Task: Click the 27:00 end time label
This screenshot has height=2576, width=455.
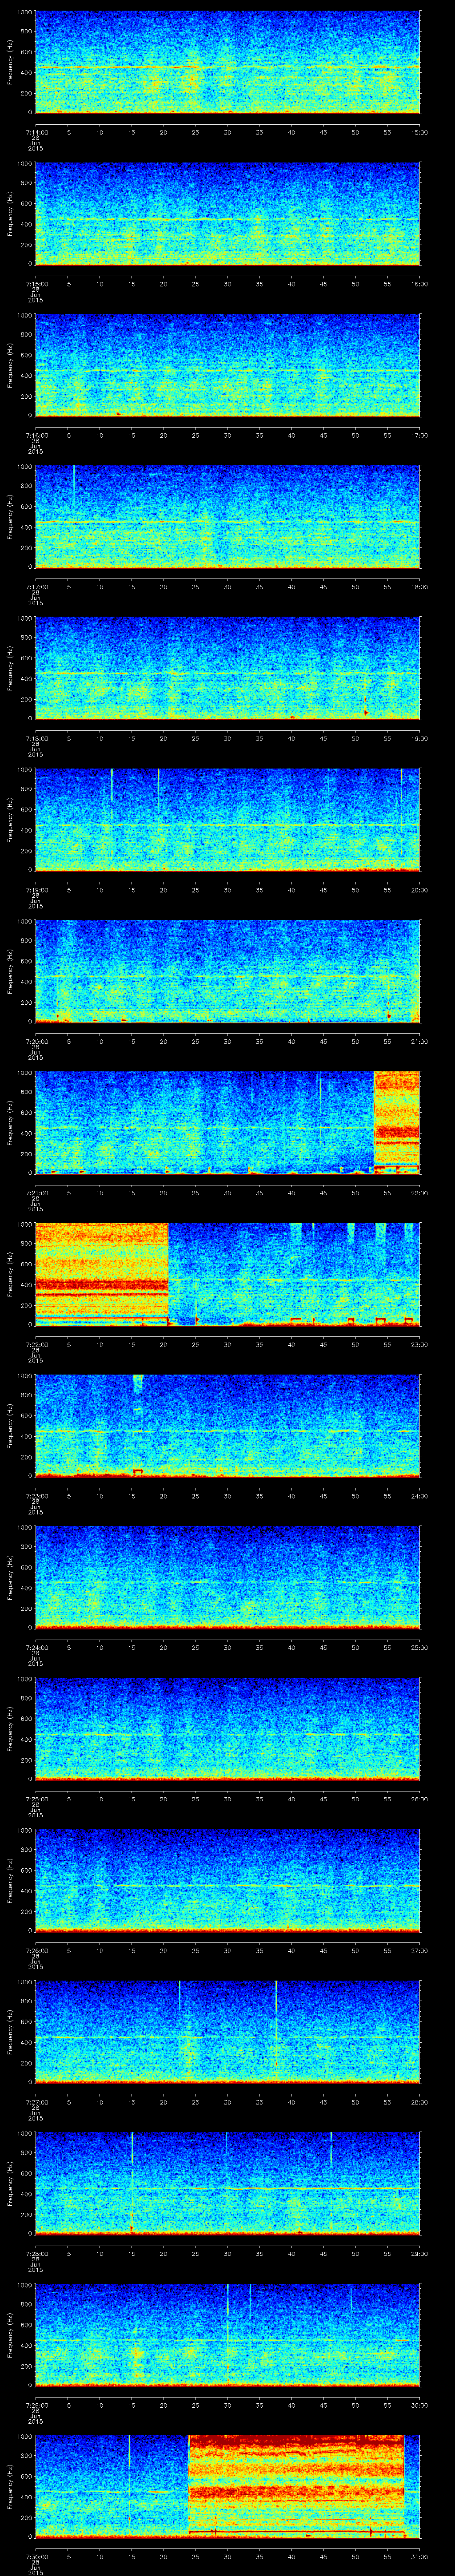Action: pos(420,1950)
